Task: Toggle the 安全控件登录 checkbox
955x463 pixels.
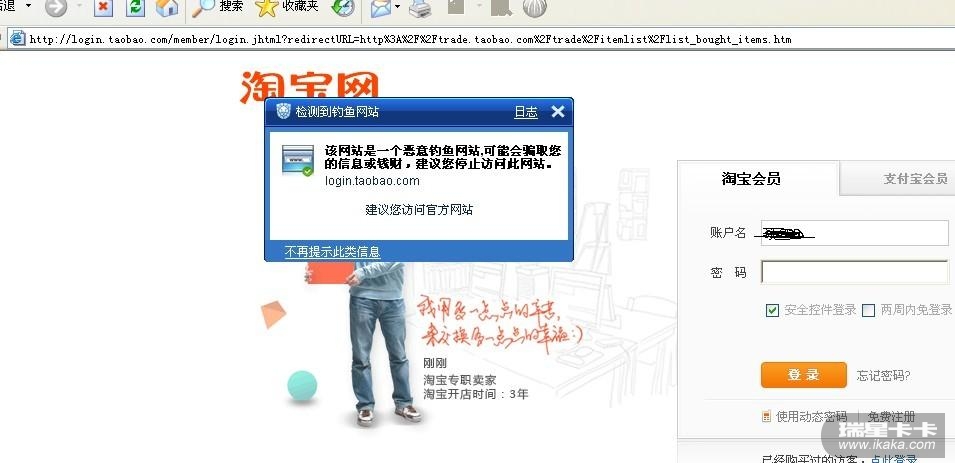Action: coord(772,311)
